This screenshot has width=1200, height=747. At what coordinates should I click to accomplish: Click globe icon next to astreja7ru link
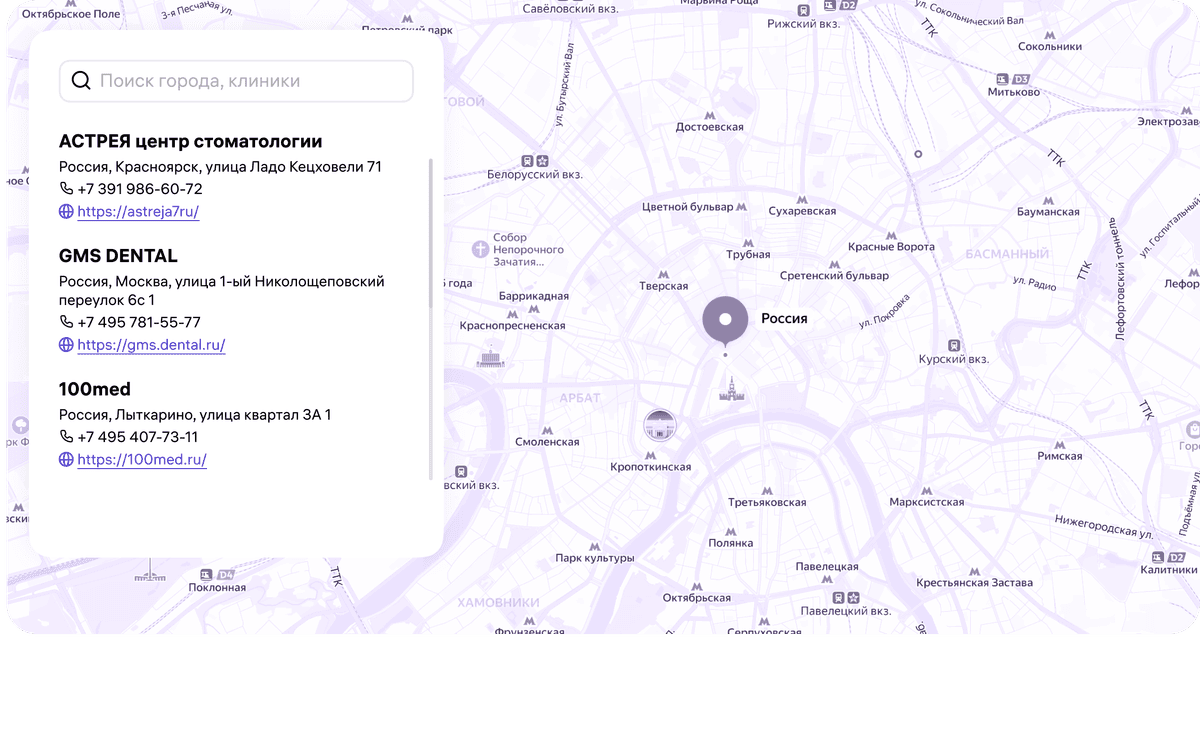(66, 211)
